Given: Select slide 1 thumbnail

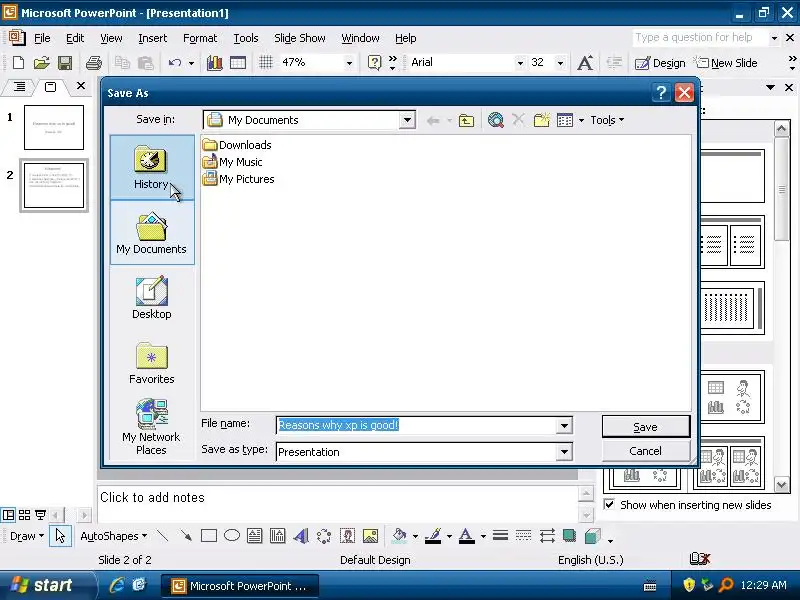Looking at the screenshot, I should pos(54,128).
